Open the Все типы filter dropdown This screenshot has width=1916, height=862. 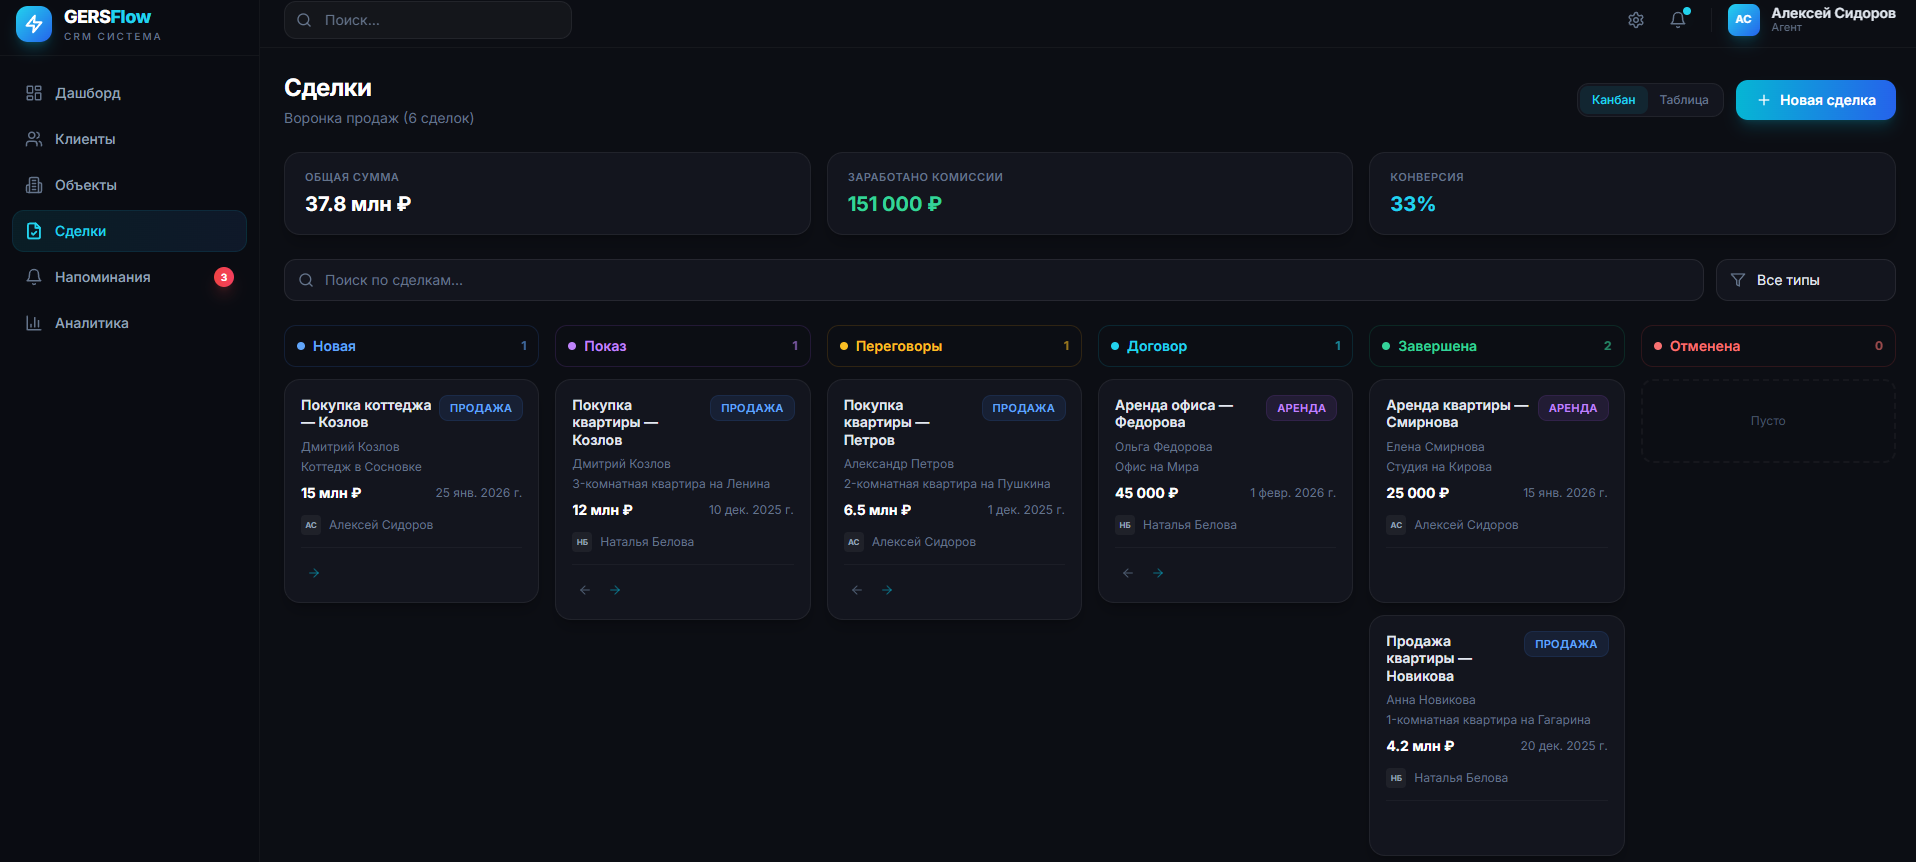coord(1805,280)
